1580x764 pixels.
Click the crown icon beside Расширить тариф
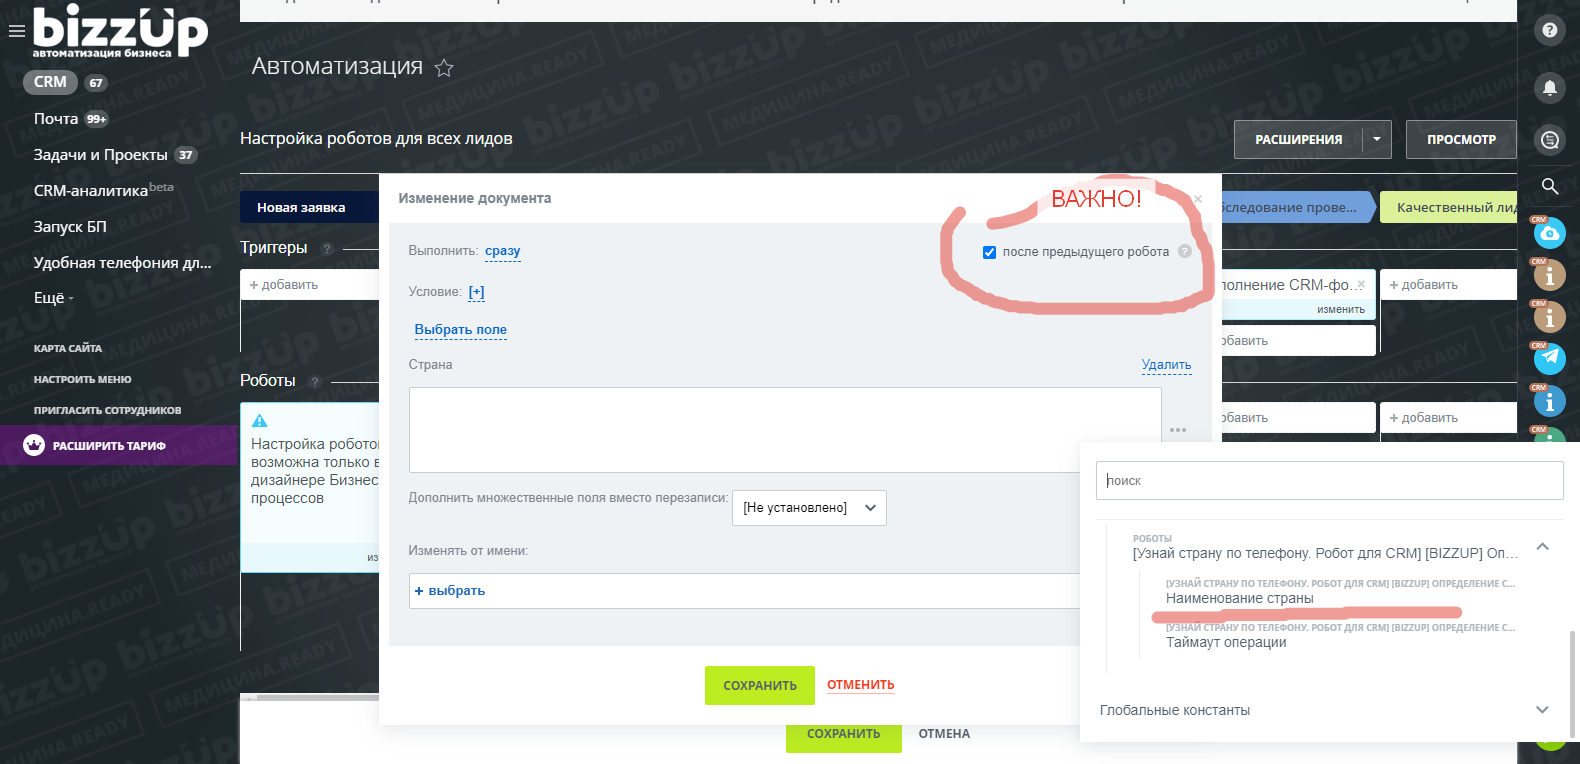[34, 445]
